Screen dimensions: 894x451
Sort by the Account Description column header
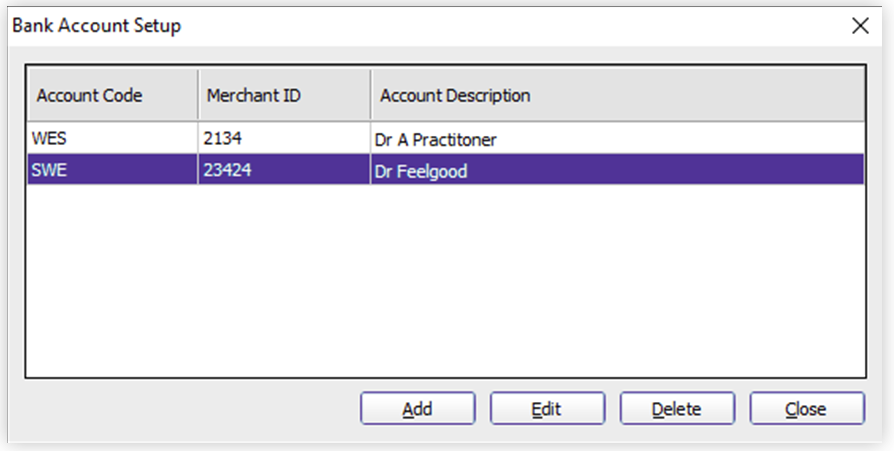click(617, 95)
